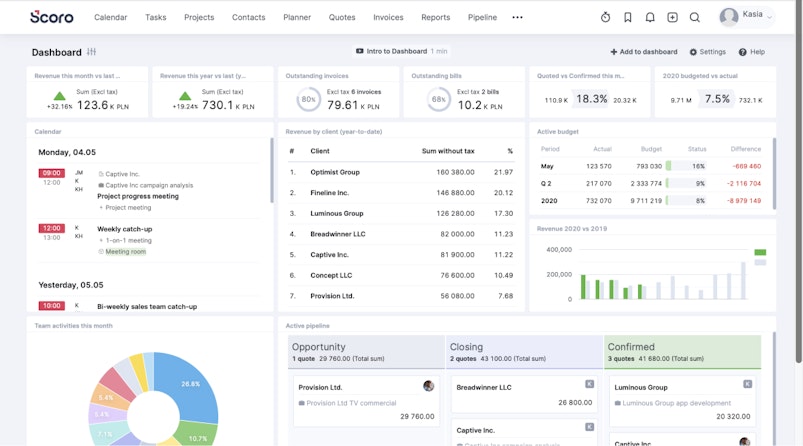
Task: Click the Add to dashboard button
Action: [x=644, y=52]
